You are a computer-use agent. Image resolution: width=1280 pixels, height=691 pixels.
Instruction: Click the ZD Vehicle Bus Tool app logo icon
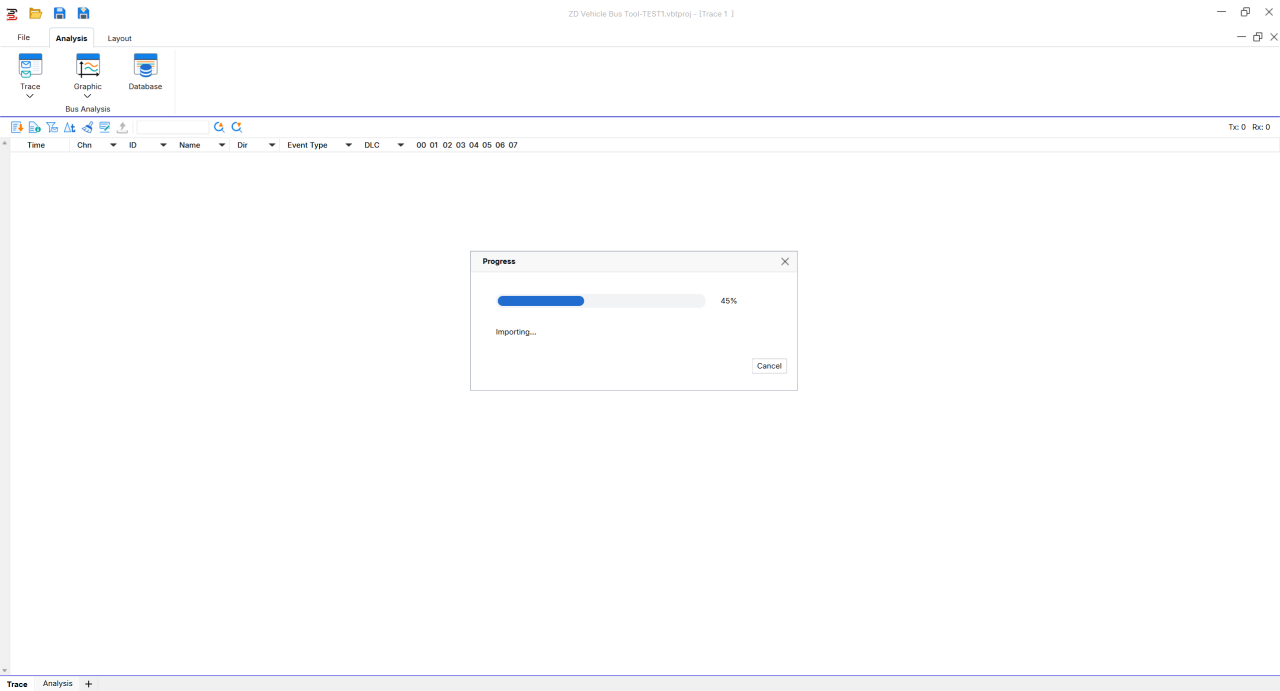coord(12,14)
